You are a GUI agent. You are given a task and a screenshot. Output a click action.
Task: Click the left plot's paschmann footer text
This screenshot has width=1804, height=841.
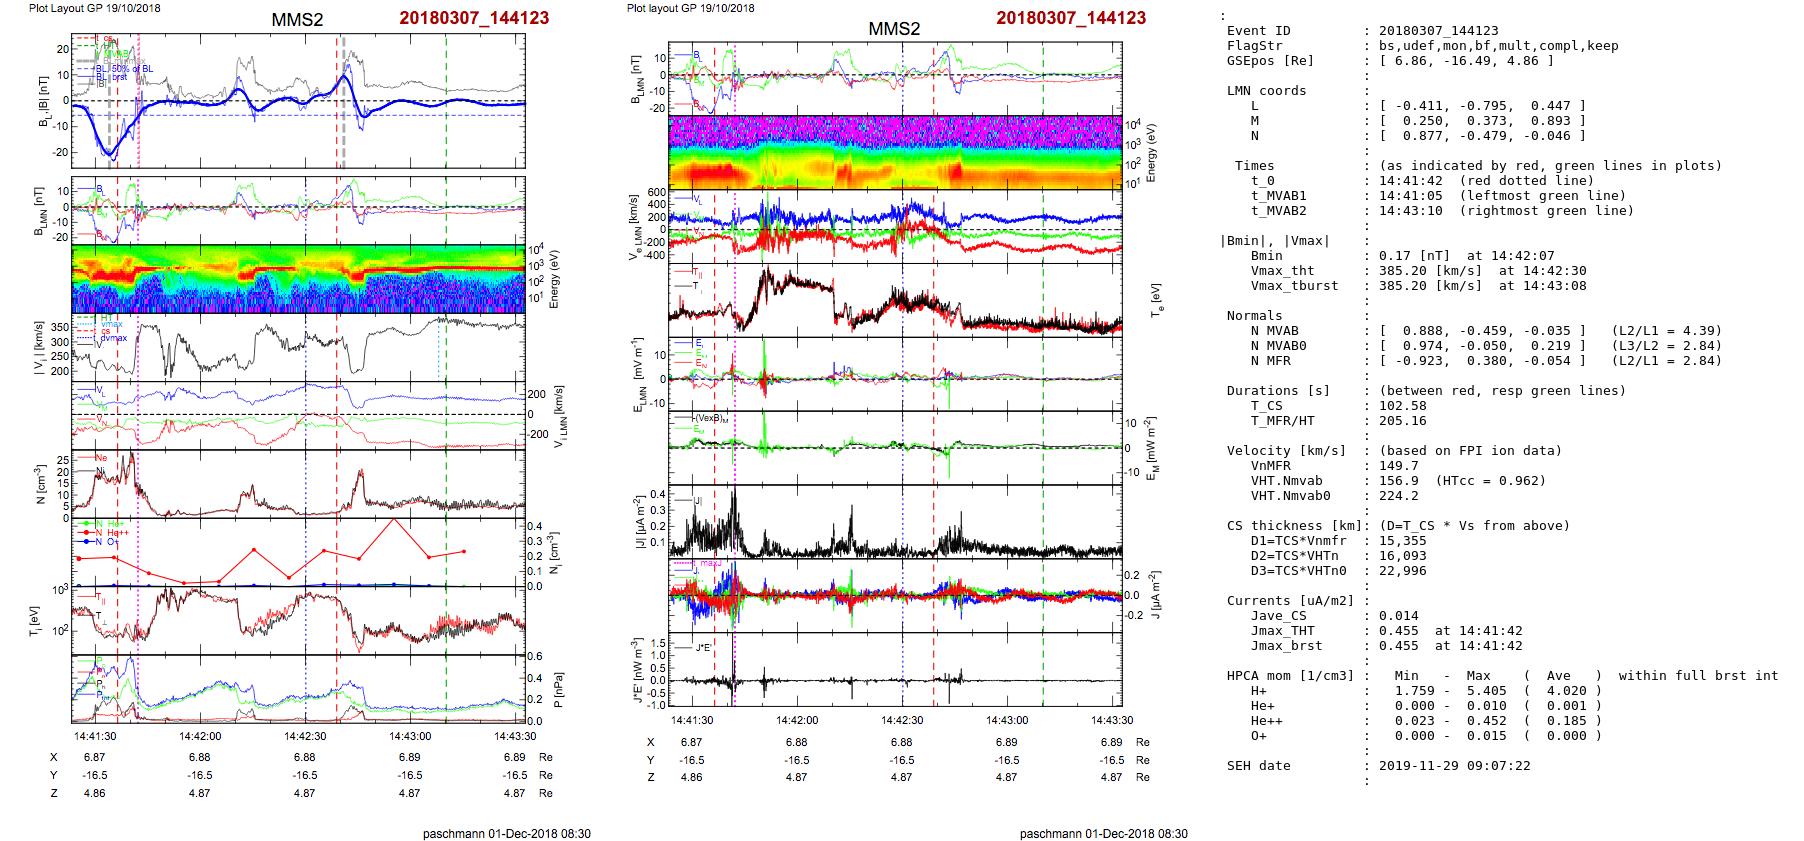(506, 833)
